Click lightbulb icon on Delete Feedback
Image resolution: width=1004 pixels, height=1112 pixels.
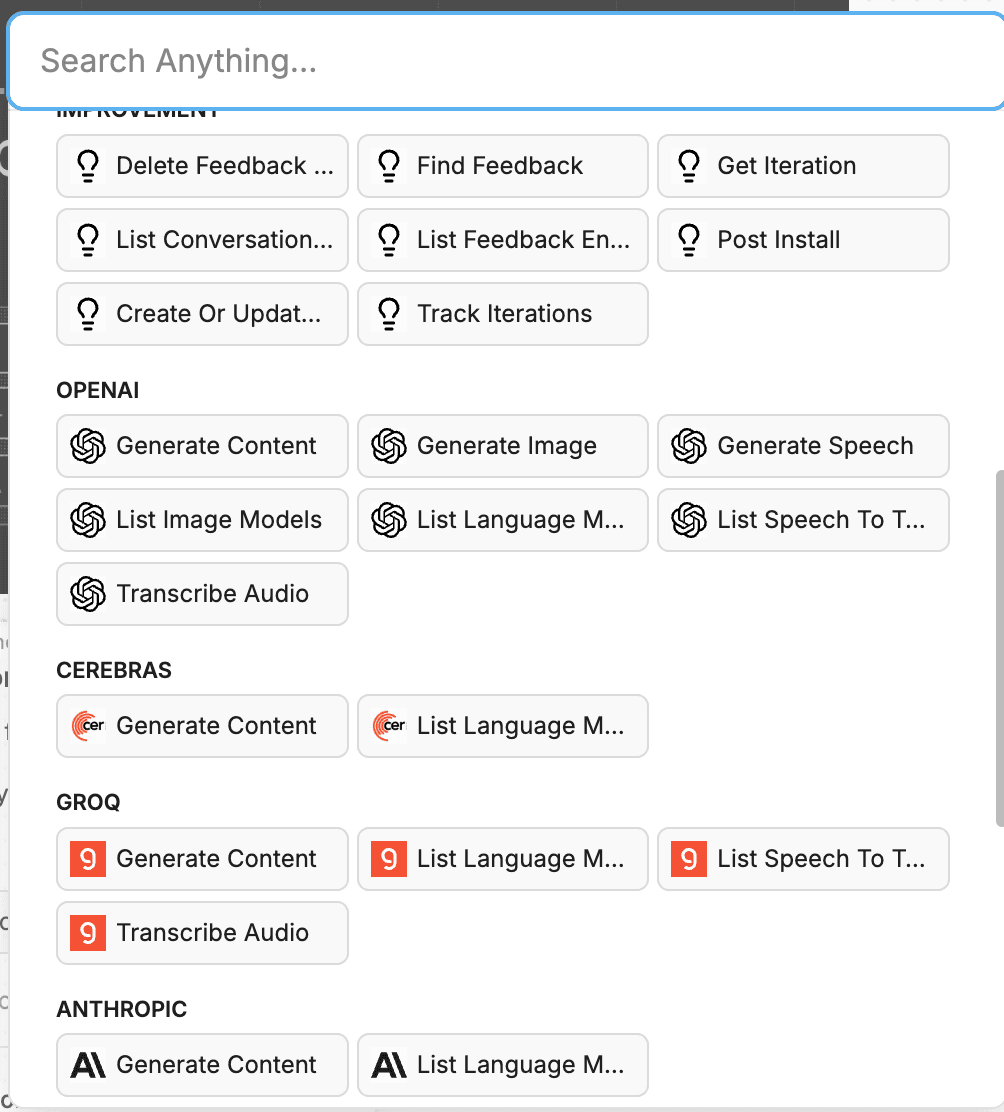(88, 166)
